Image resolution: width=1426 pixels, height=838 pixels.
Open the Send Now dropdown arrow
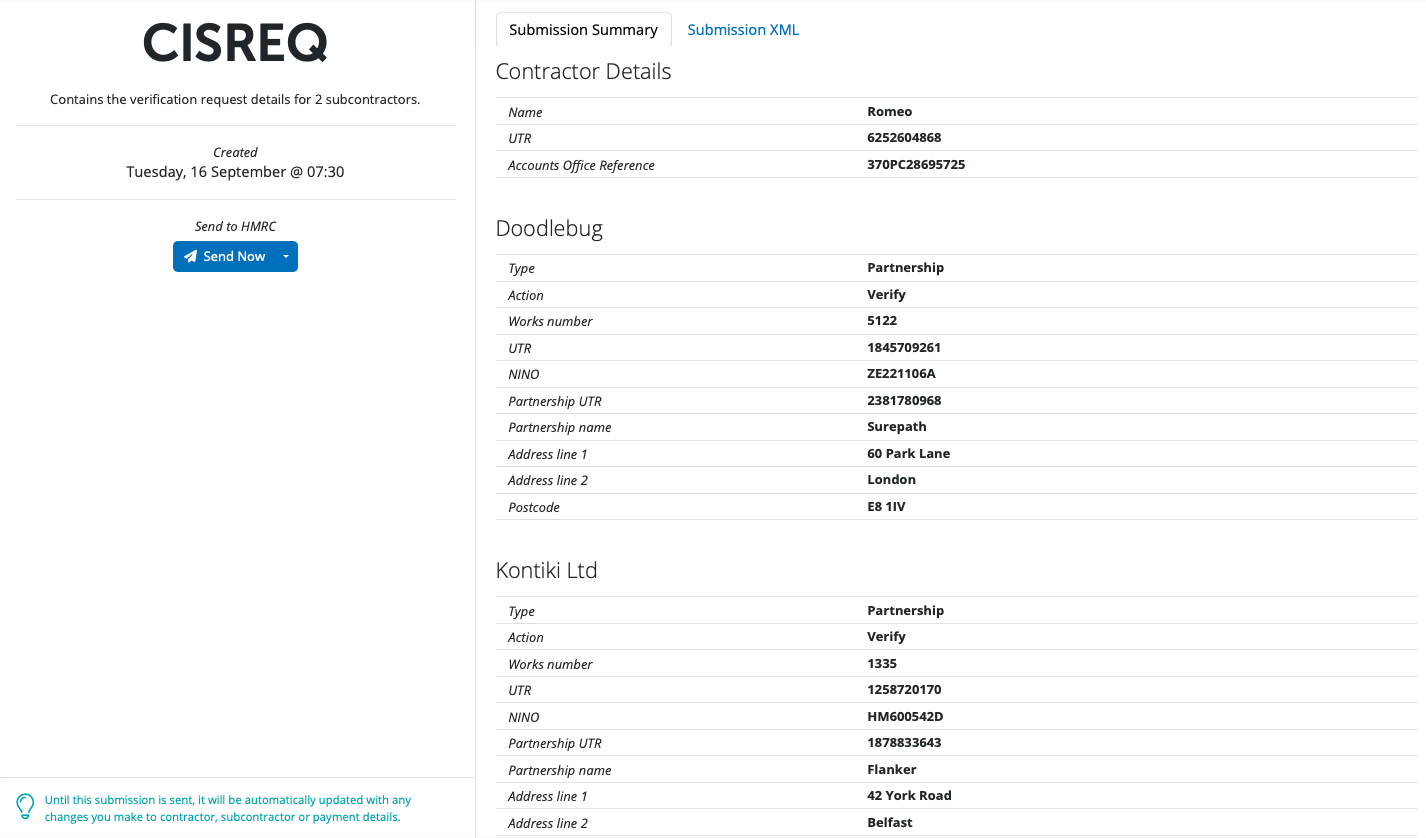[x=286, y=257]
